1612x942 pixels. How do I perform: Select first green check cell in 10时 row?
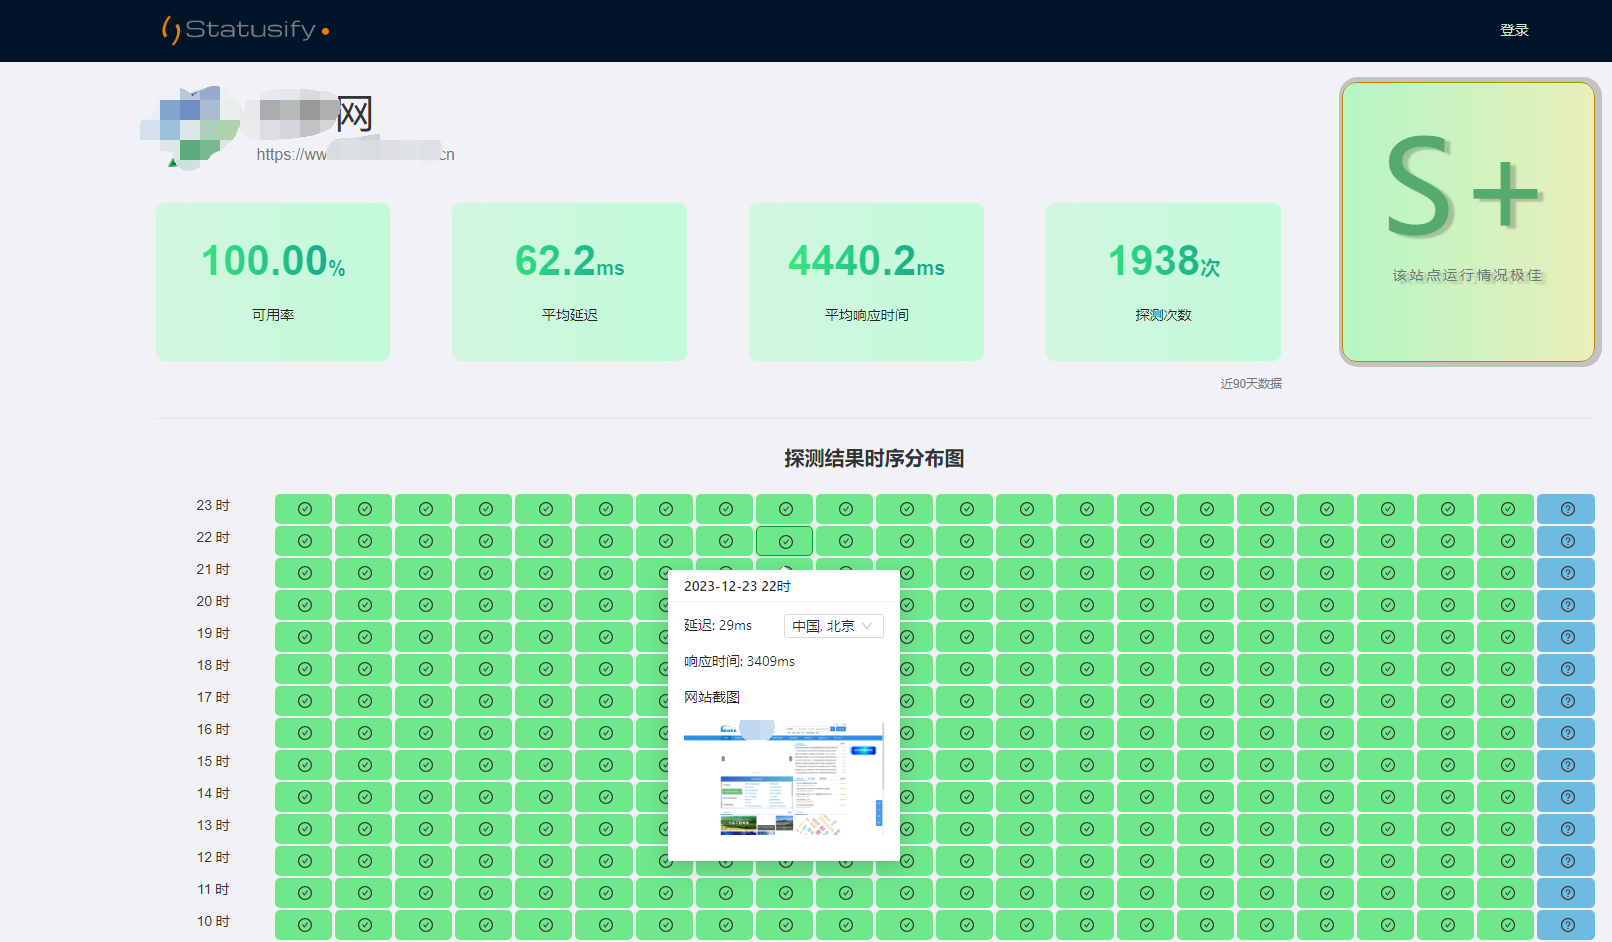(x=304, y=924)
